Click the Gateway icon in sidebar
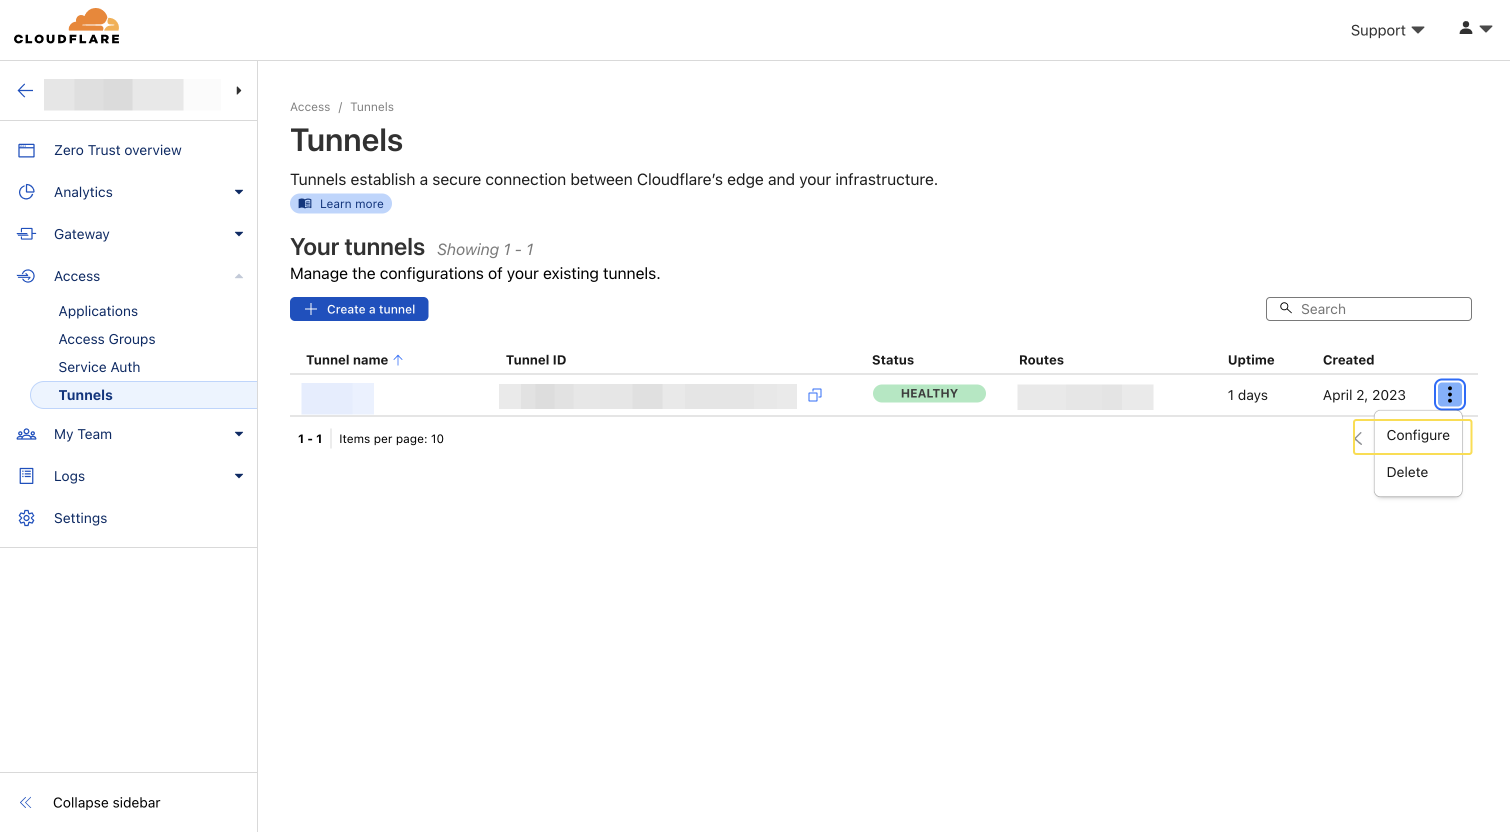Screen dimensions: 1510x832 27,234
